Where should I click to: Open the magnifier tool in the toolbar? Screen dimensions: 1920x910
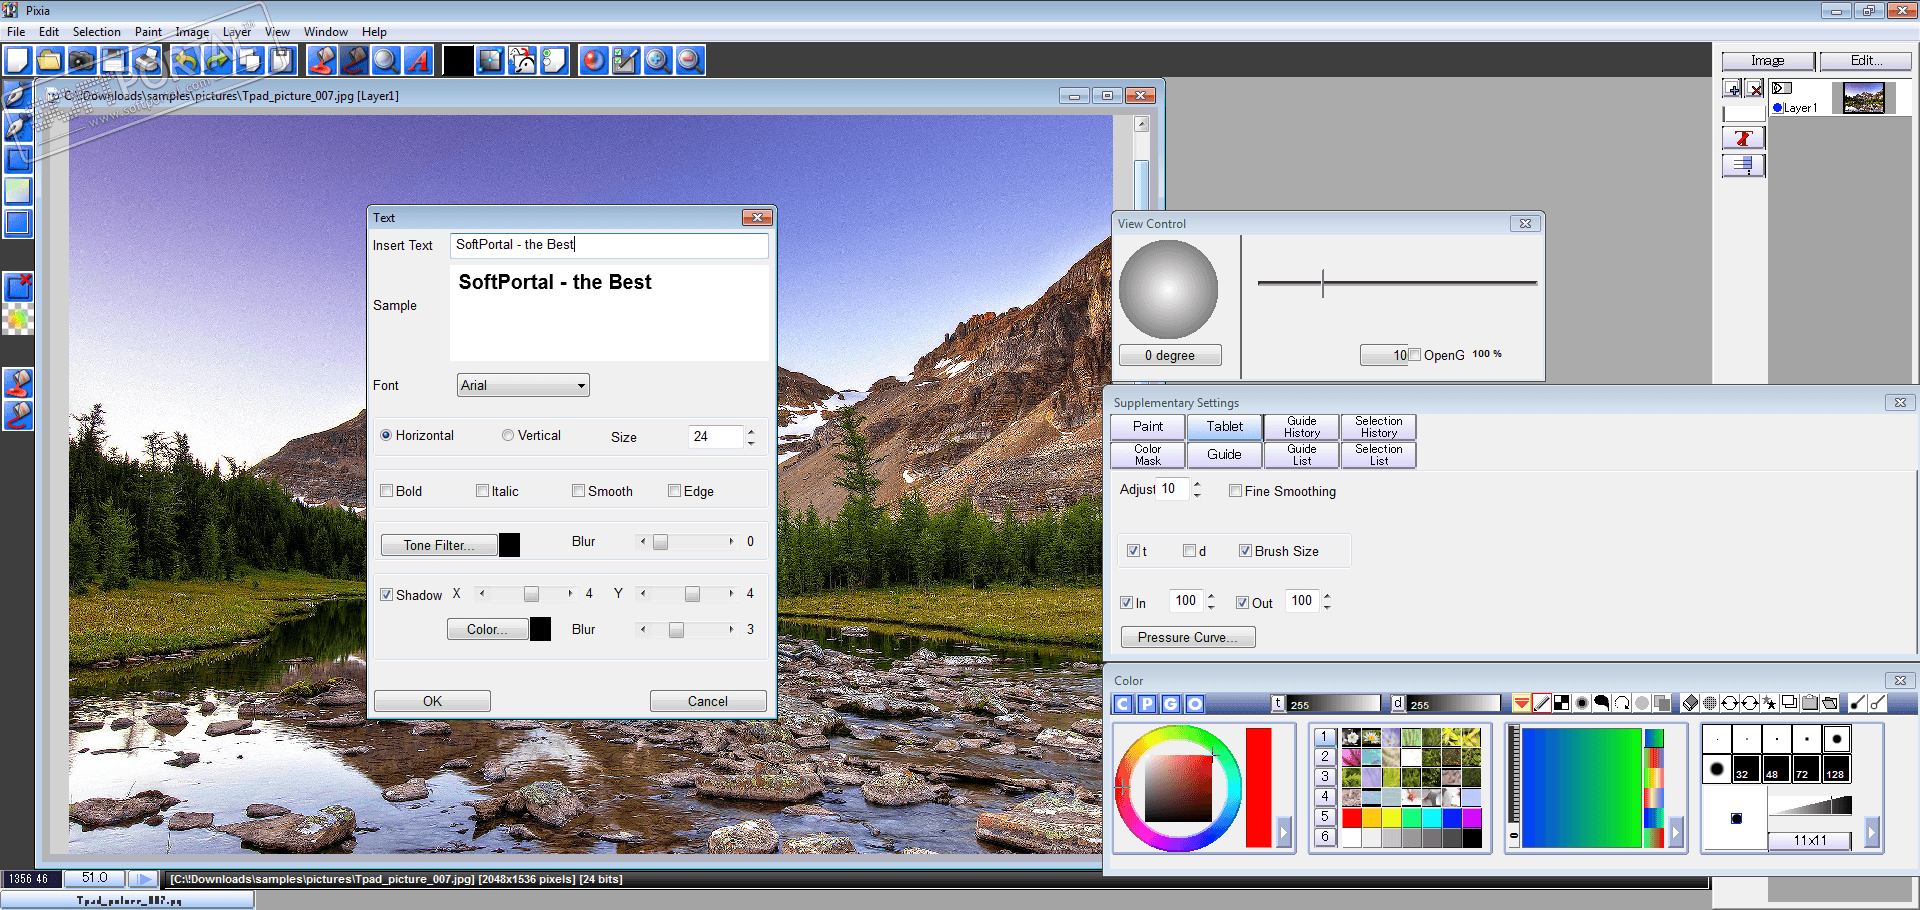pos(385,61)
